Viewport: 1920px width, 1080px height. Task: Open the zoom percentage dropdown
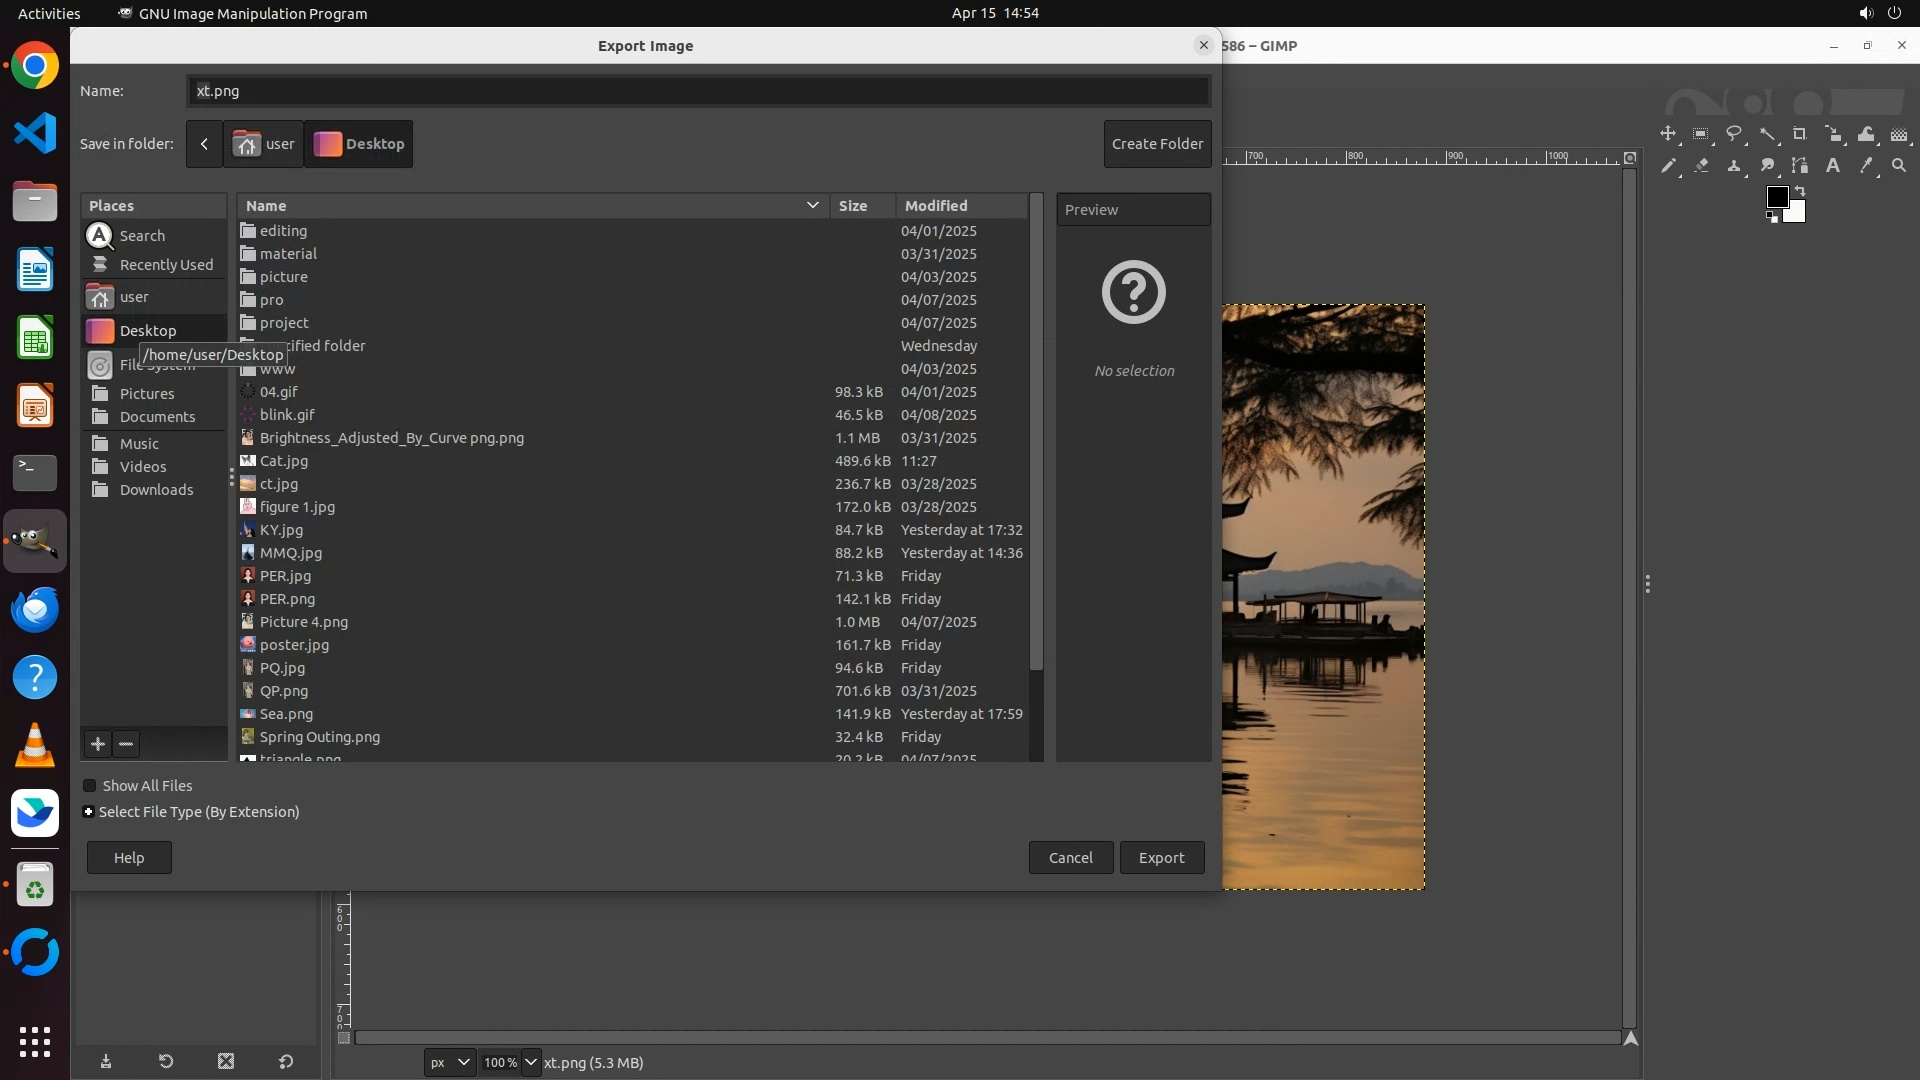(x=531, y=1062)
